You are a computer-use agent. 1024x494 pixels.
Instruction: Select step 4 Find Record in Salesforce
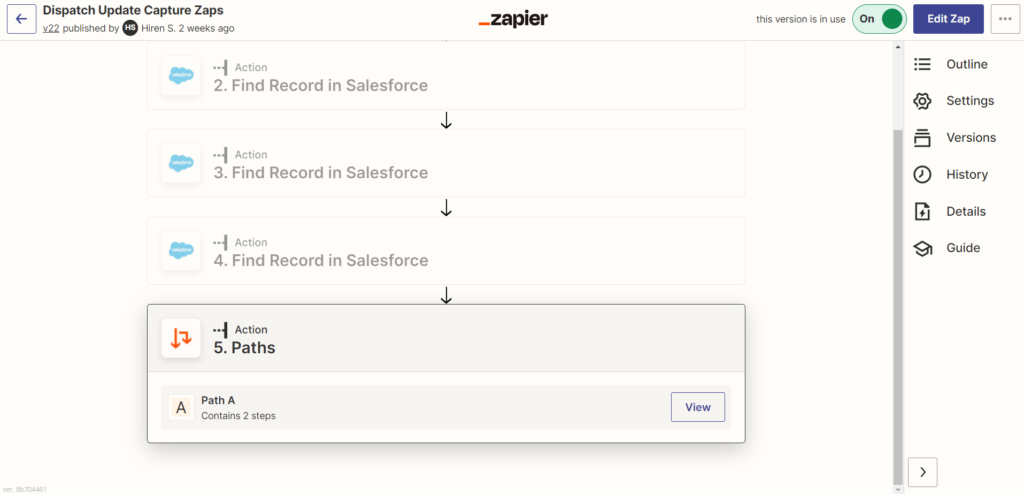click(446, 251)
